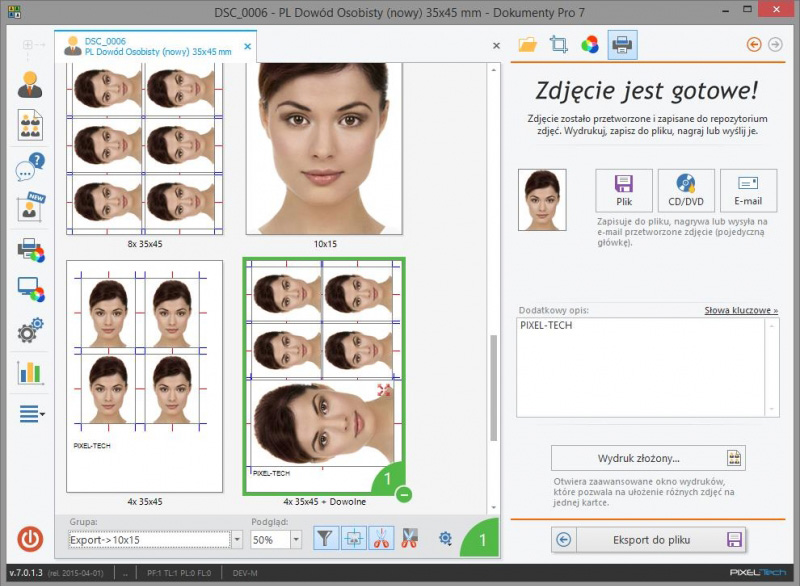Select the 4x 35x45 layout thumbnail

(144, 376)
